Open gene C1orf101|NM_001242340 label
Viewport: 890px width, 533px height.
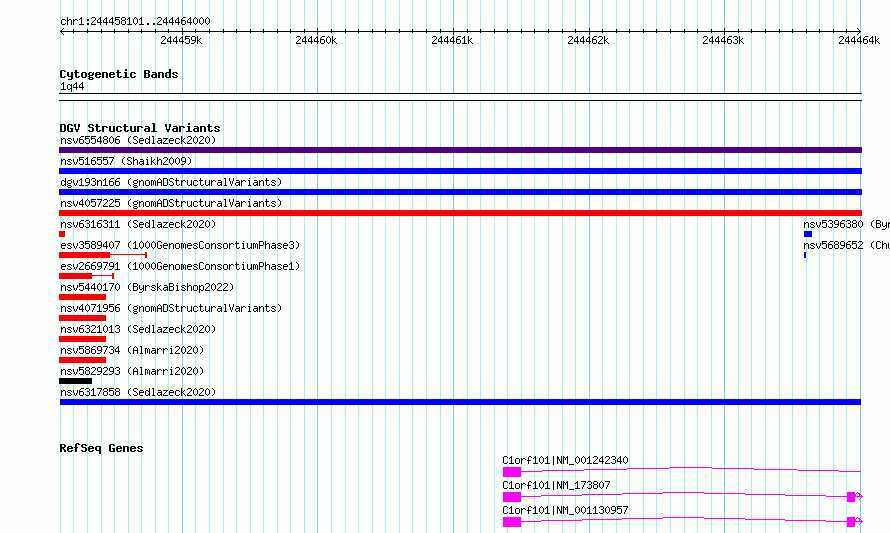coord(565,460)
